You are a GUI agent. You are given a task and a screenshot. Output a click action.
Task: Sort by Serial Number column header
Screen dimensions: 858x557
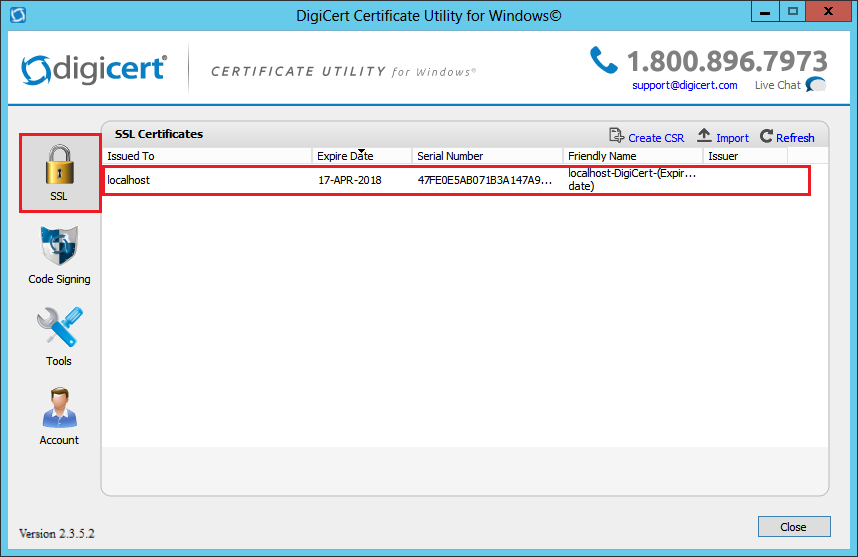click(487, 156)
